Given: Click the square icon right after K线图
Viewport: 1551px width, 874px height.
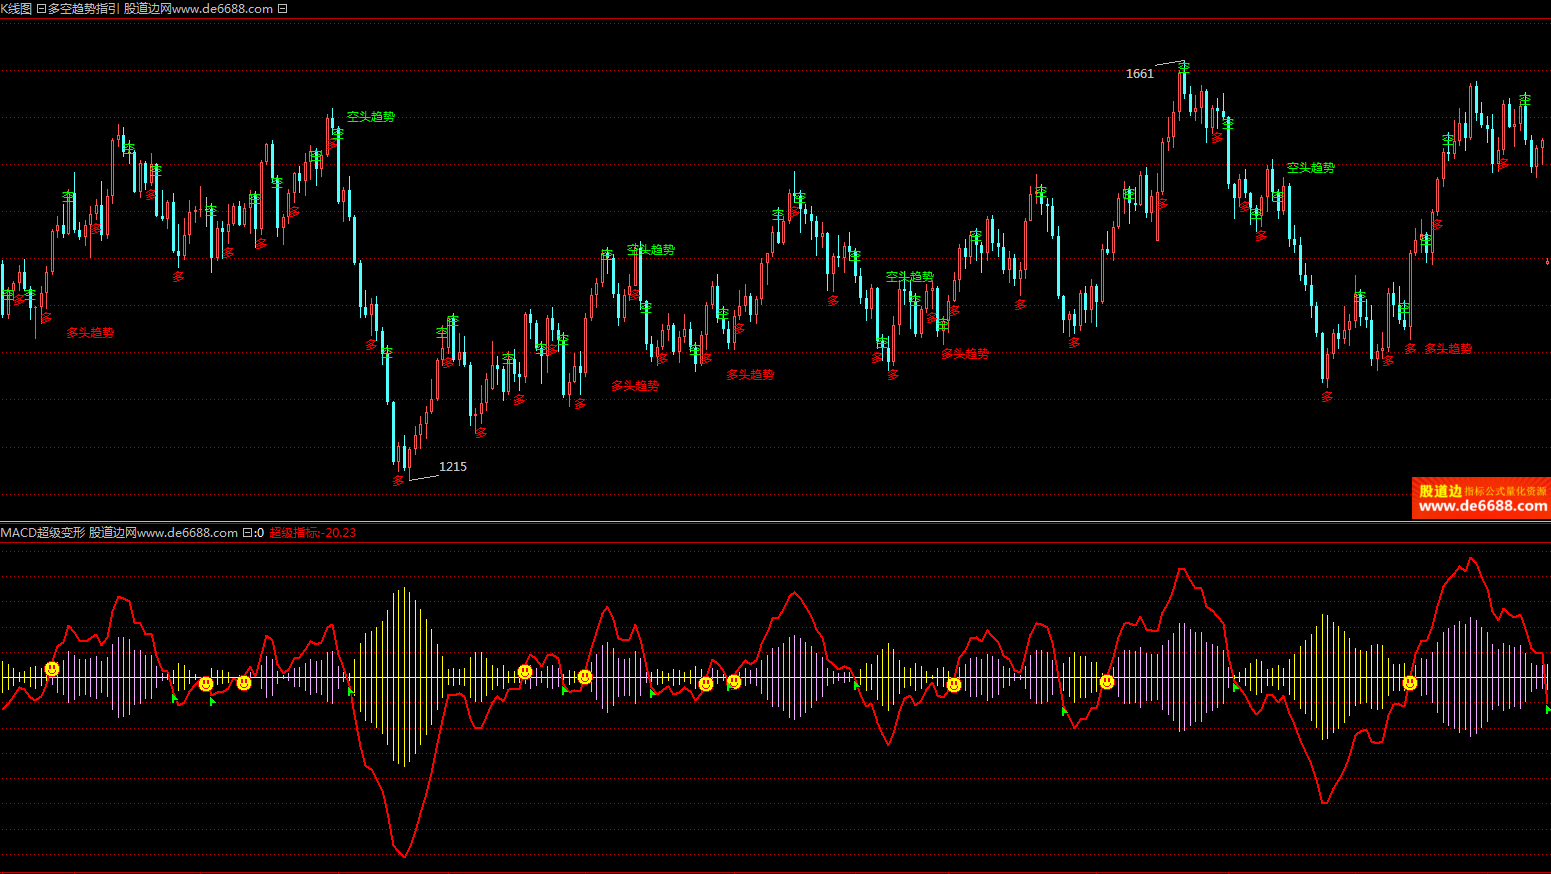Looking at the screenshot, I should pyautogui.click(x=41, y=9).
